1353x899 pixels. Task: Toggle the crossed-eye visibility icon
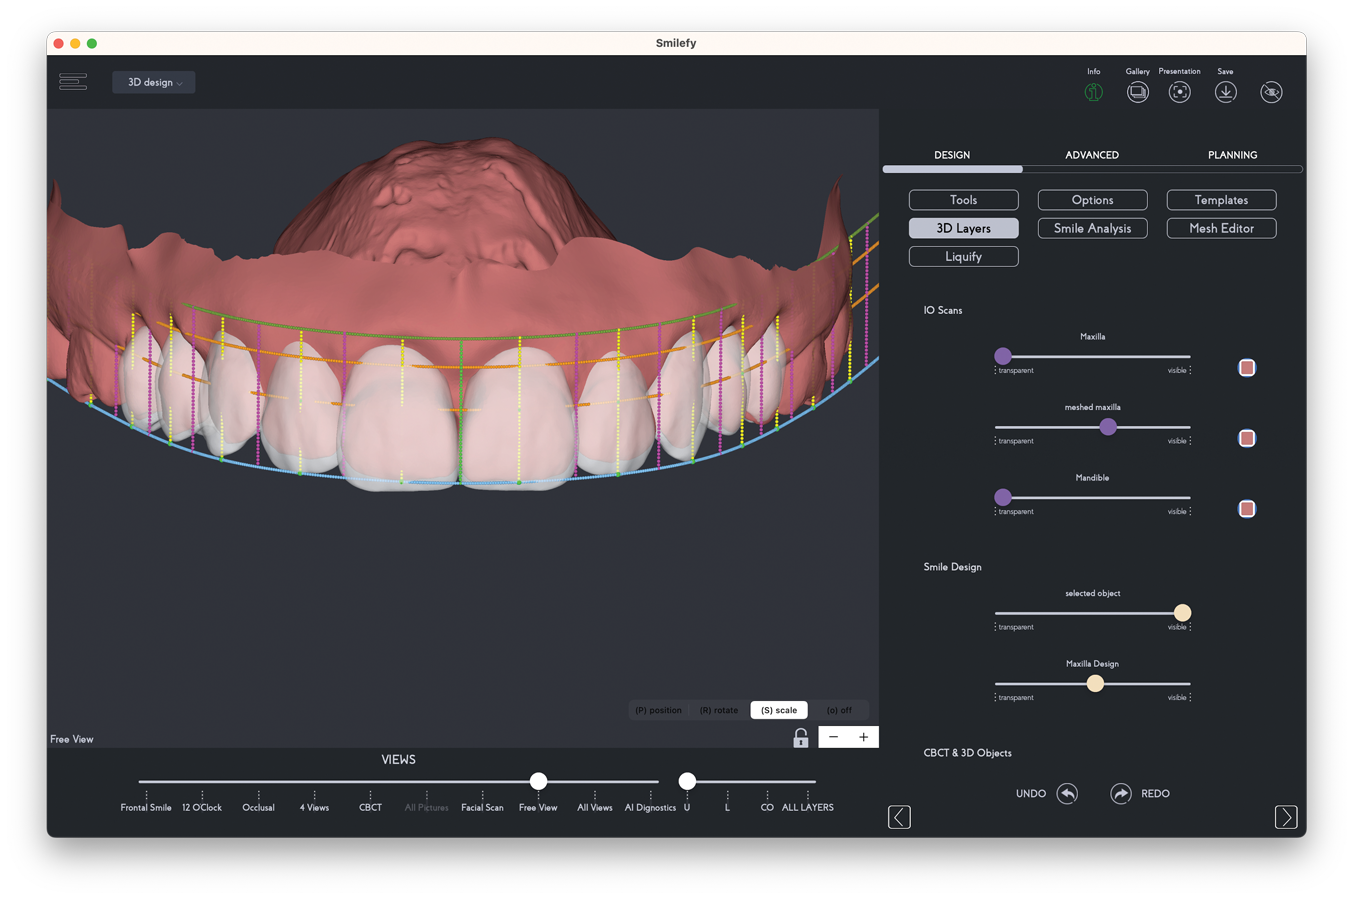[1271, 92]
